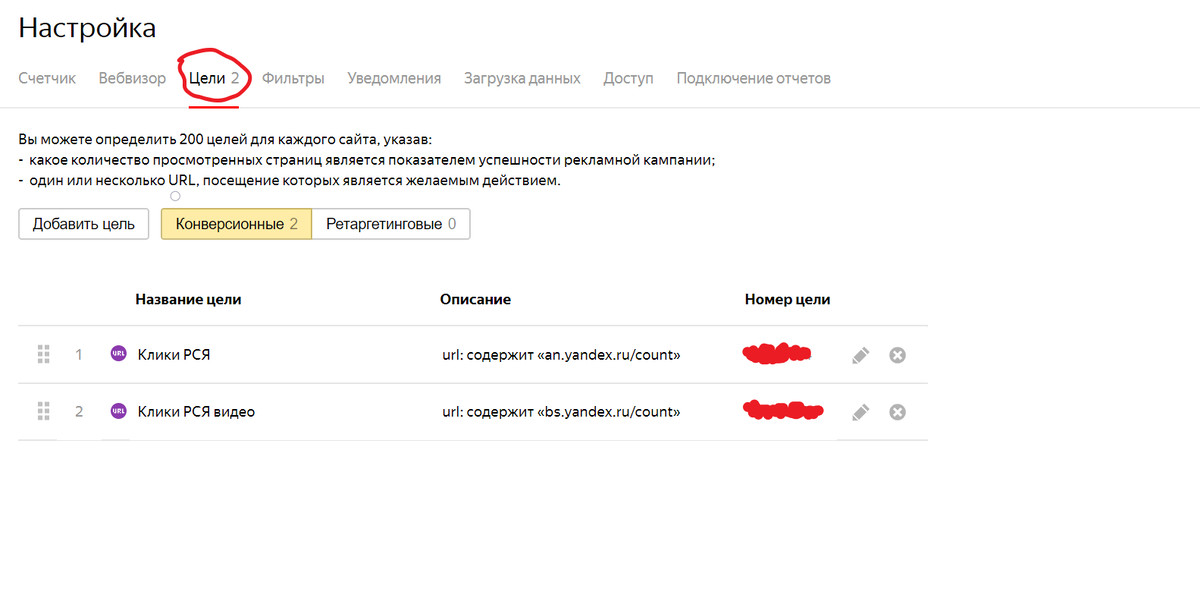
Task: Open the Загрузка данных tab
Action: click(522, 78)
